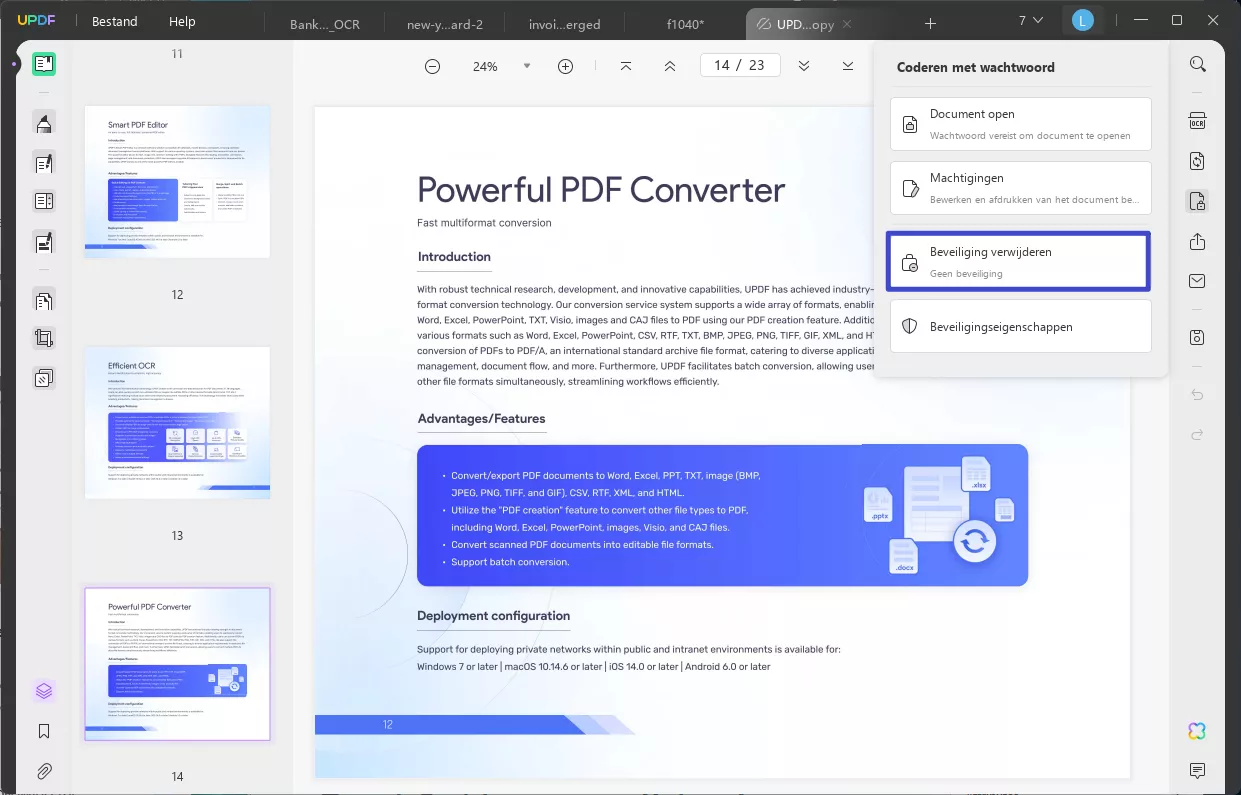Zoom out with the minus button
Image resolution: width=1241 pixels, height=795 pixels.
[x=432, y=66]
